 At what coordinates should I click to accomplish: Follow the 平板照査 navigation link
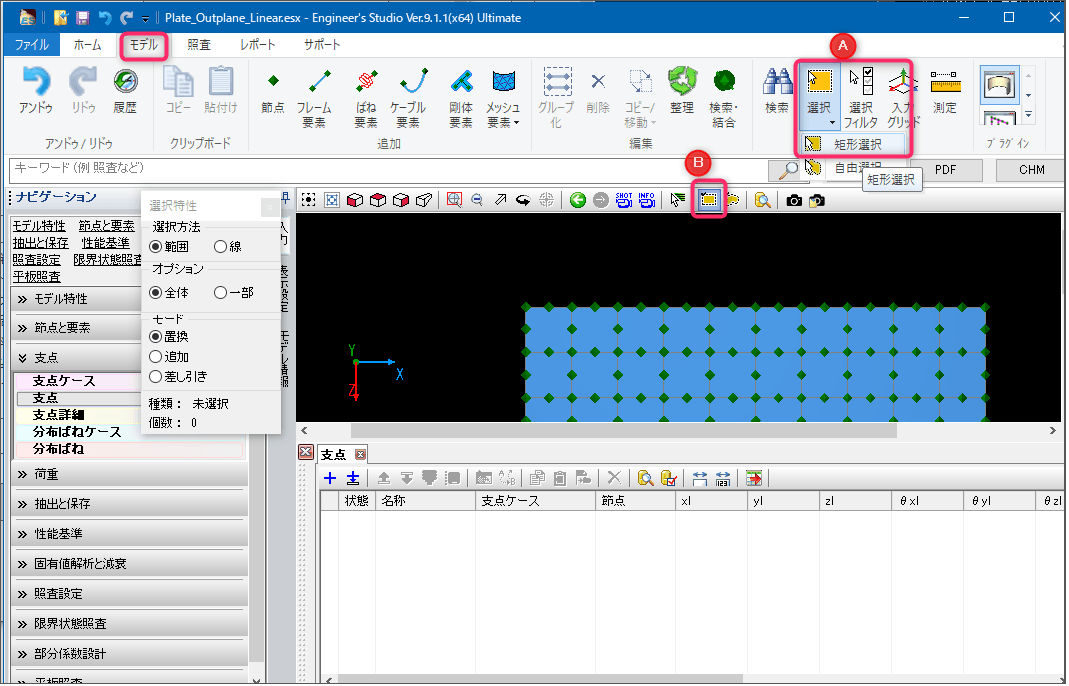pos(37,277)
